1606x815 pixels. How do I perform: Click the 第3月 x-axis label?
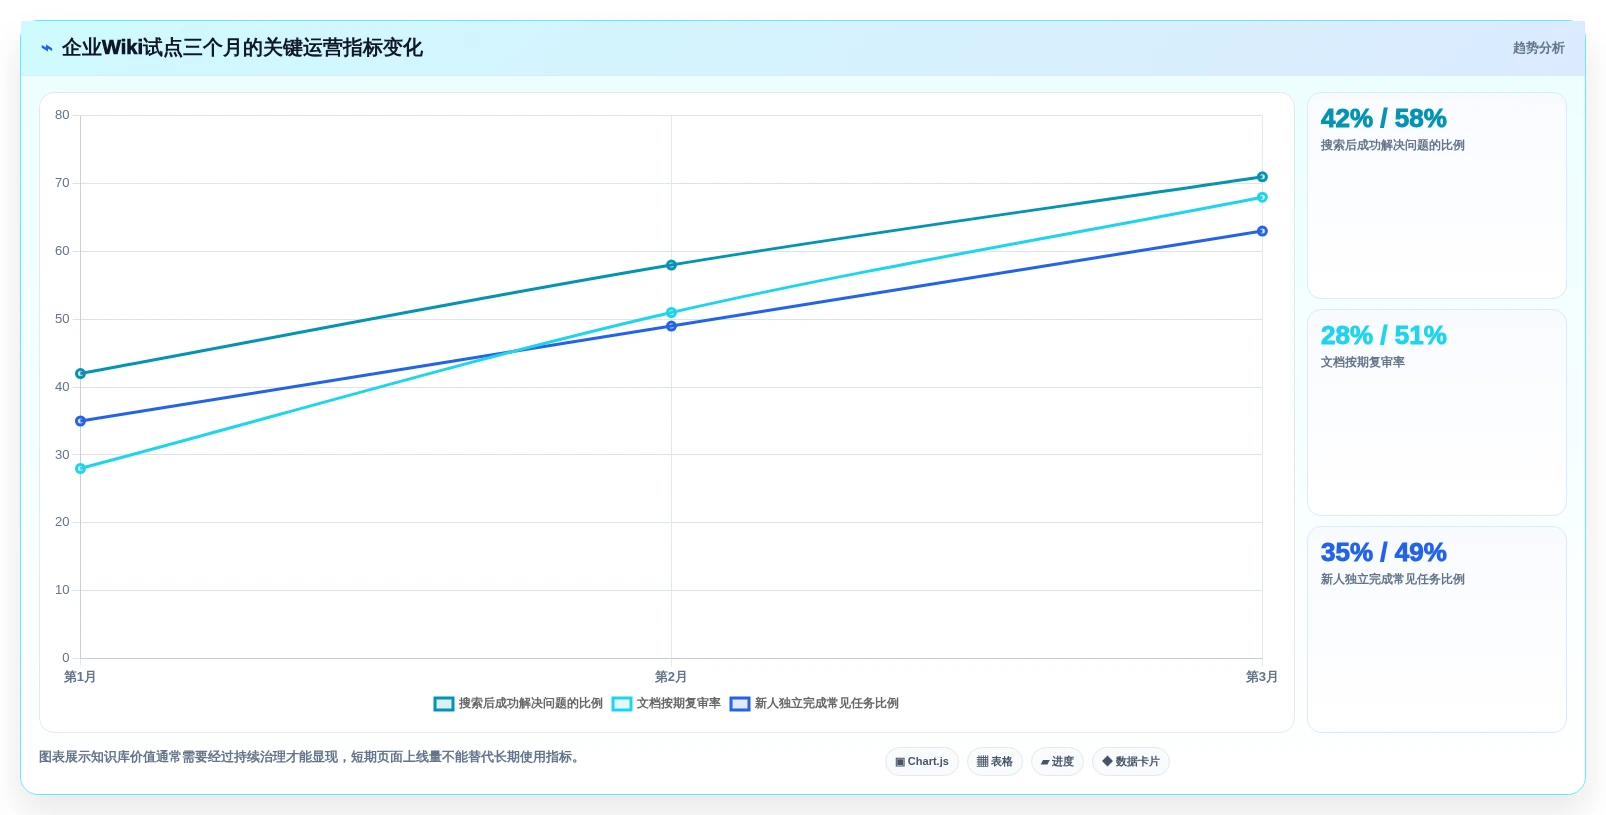click(x=1262, y=677)
